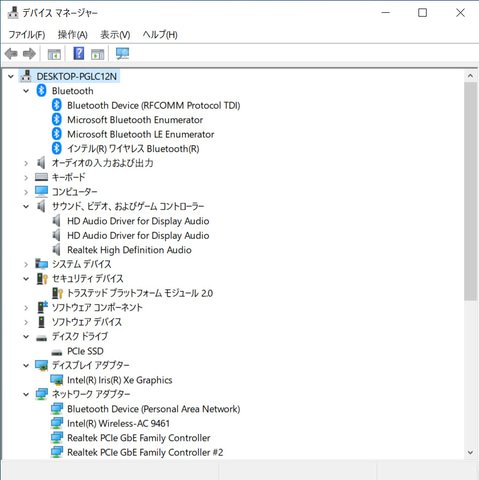
Task: Select the first HD Audio Driver for Display Audio
Action: pyautogui.click(x=138, y=221)
